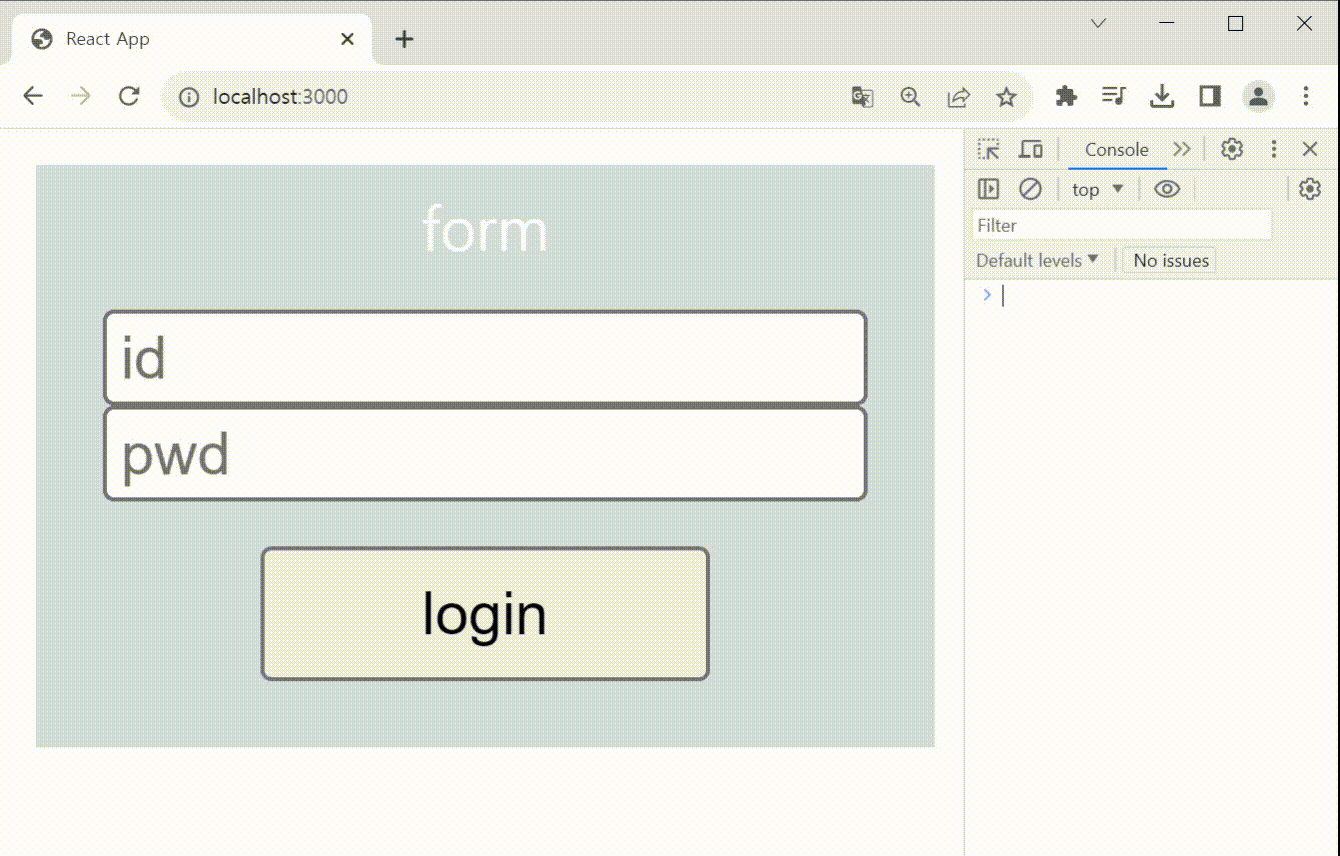Expand the hidden DevTools tabs chevron
Screen dimensions: 1340x856
(1183, 148)
